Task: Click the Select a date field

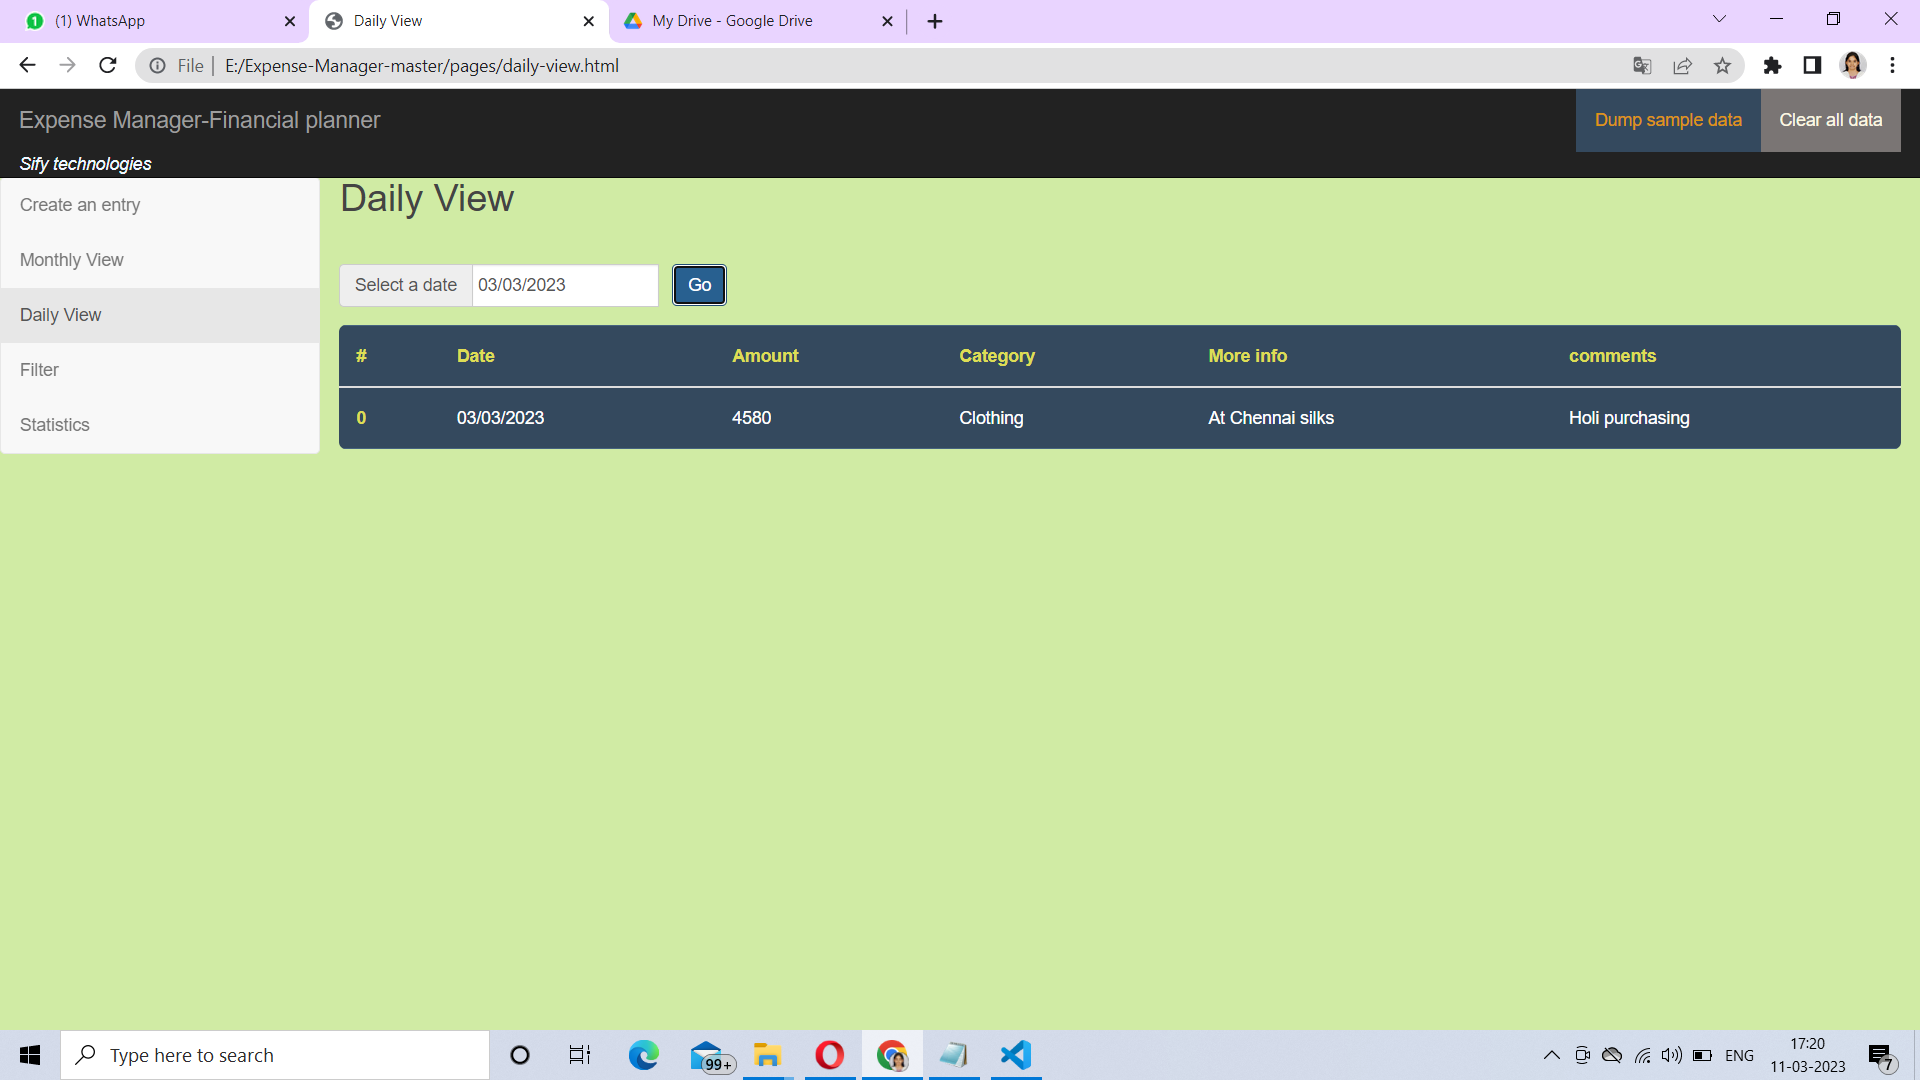Action: (565, 285)
